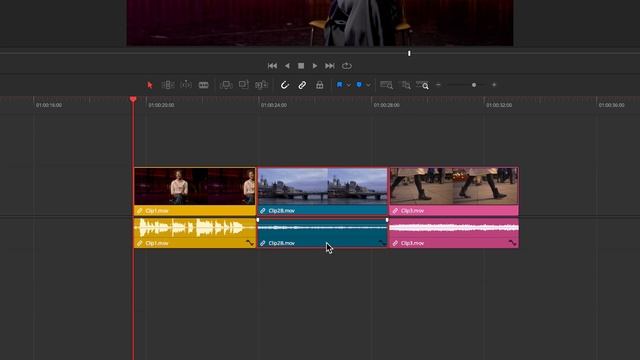Play the timeline forward
The width and height of the screenshot is (640, 360).
click(x=315, y=66)
